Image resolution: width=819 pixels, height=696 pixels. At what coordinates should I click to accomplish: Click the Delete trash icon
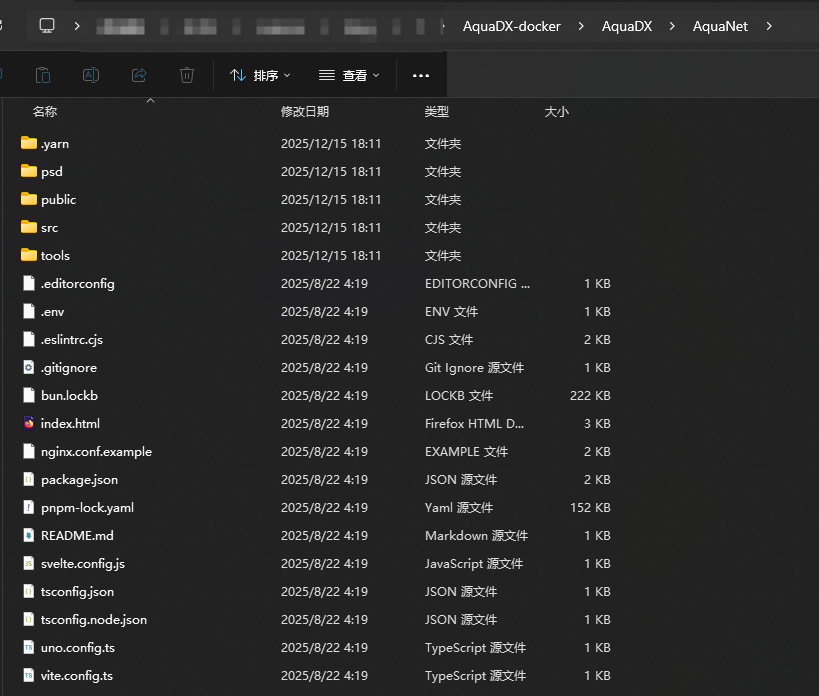coord(186,75)
